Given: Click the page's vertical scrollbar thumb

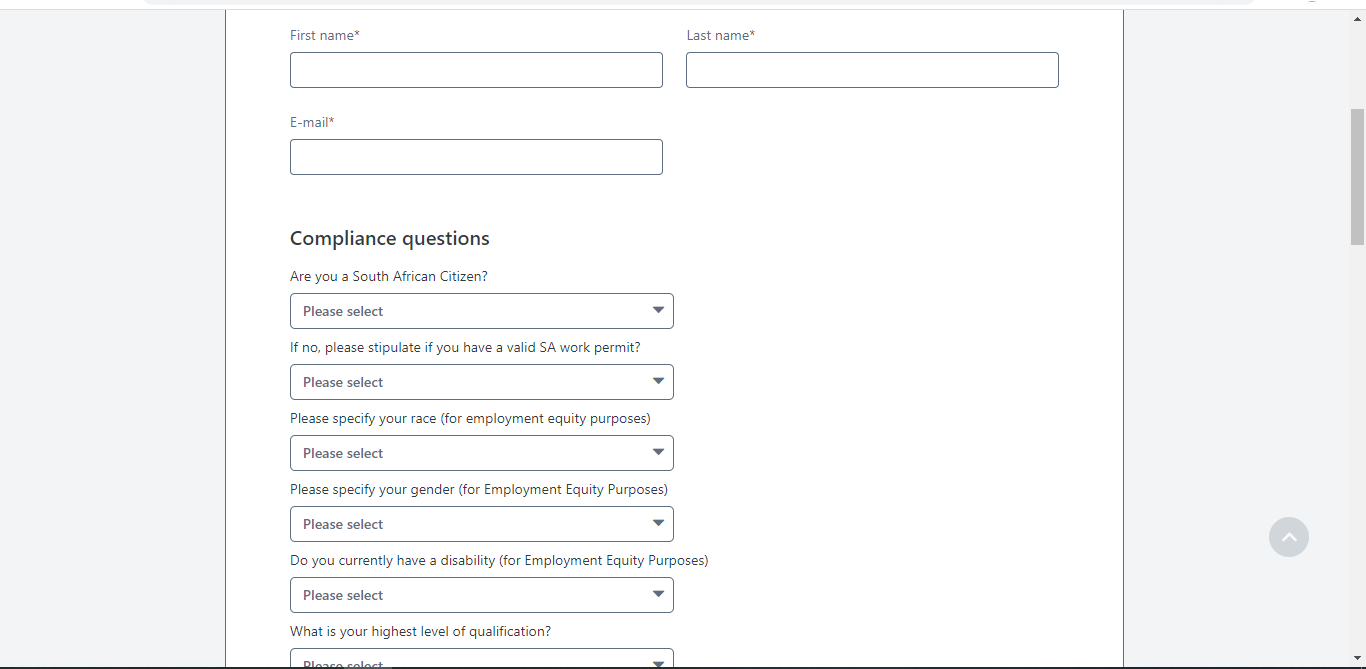Looking at the screenshot, I should 1357,176.
